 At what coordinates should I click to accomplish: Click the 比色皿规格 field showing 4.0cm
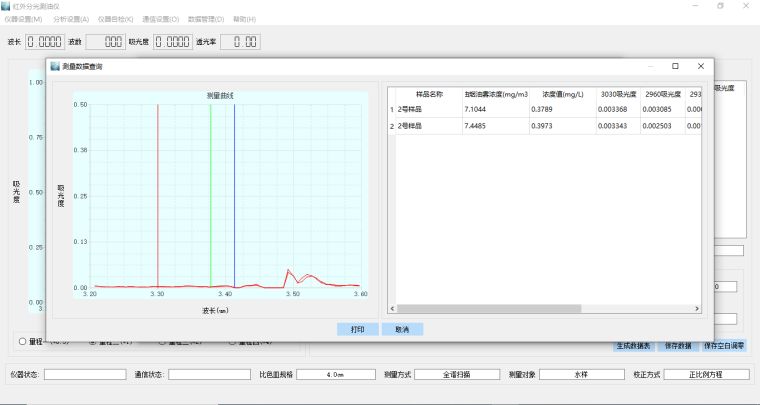pyautogui.click(x=334, y=375)
